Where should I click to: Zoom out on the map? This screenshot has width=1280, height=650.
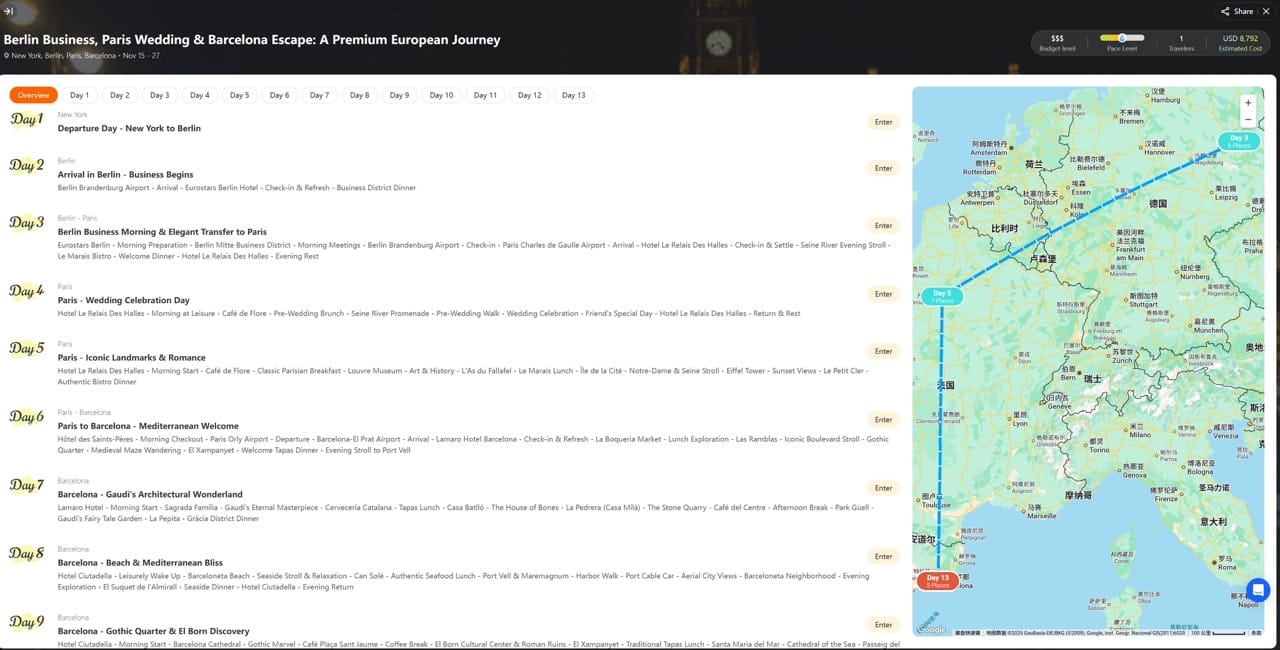pos(1247,120)
